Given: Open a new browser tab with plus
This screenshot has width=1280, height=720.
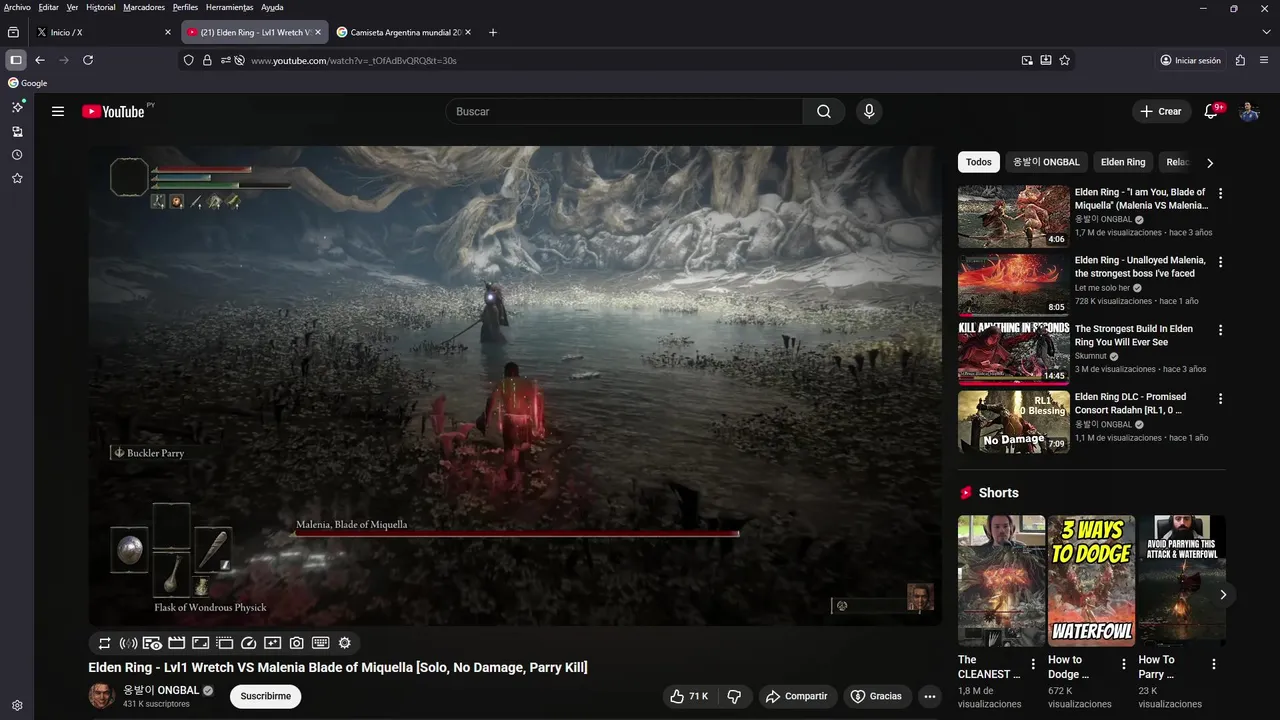Looking at the screenshot, I should pyautogui.click(x=493, y=32).
